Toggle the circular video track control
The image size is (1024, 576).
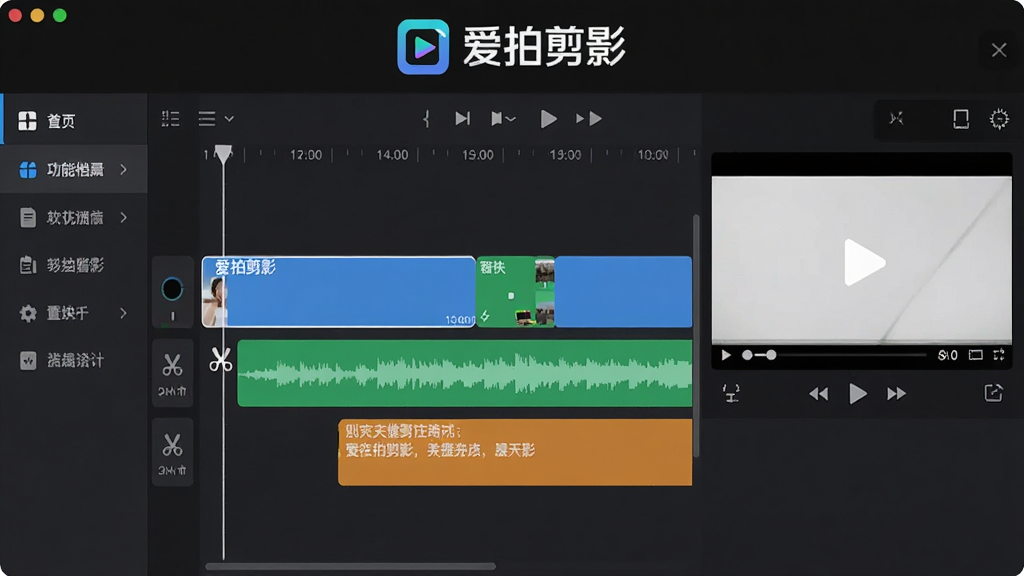coord(172,289)
